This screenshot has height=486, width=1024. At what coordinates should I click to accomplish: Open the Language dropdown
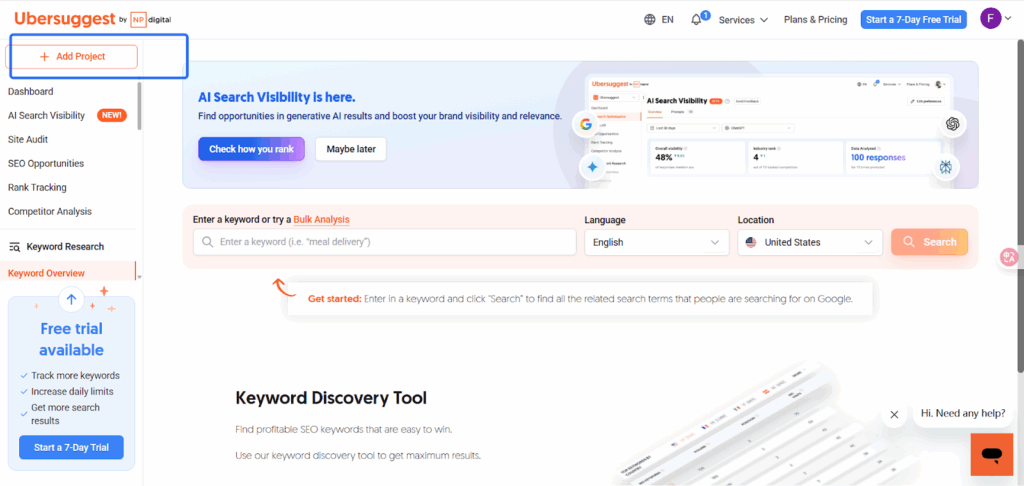(657, 242)
